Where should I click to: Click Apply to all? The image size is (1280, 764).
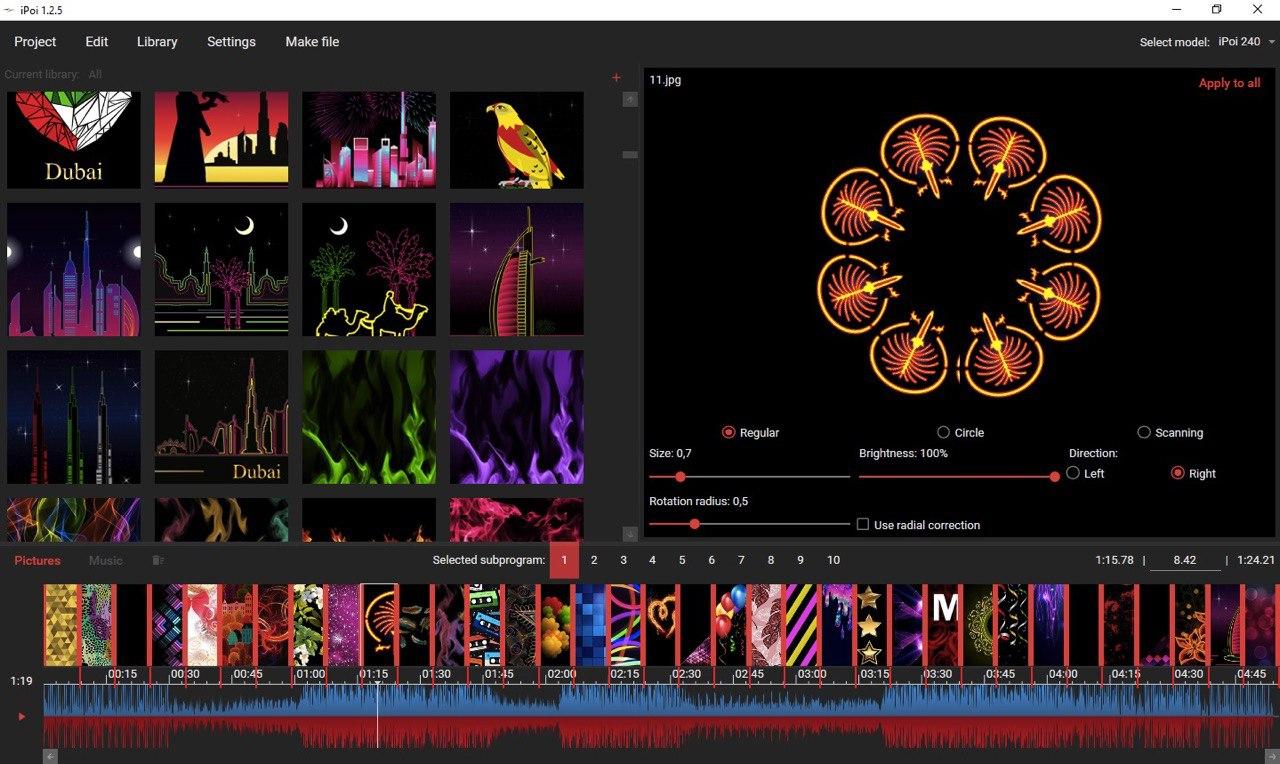[1229, 83]
